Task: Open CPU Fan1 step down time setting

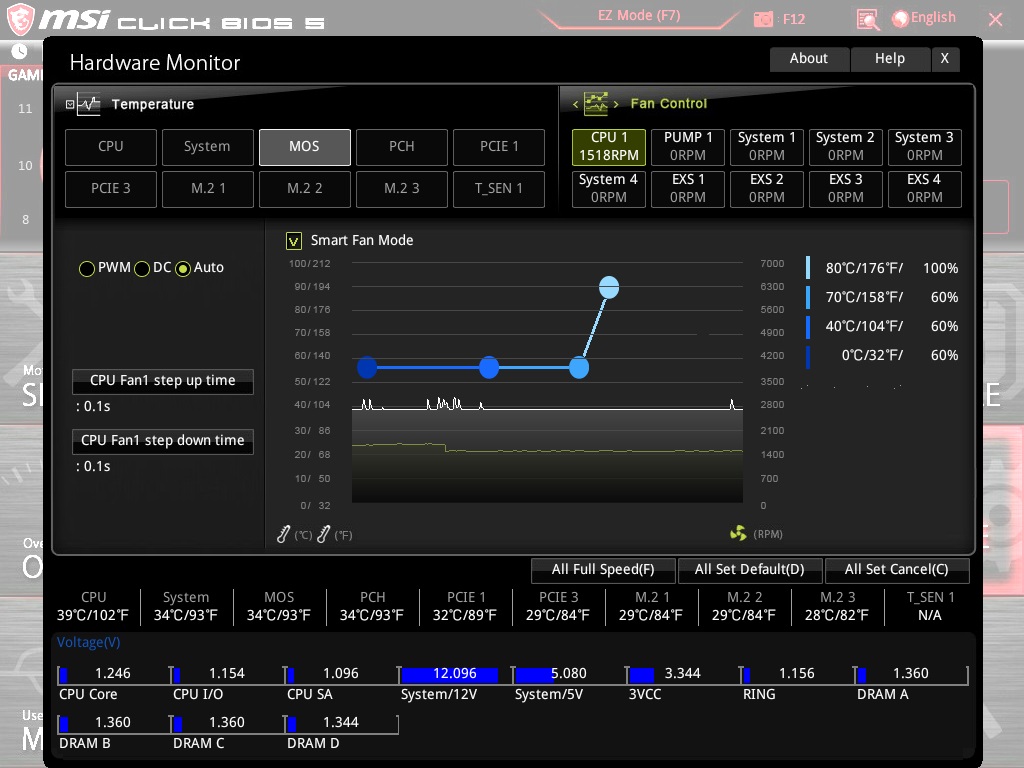Action: point(163,441)
